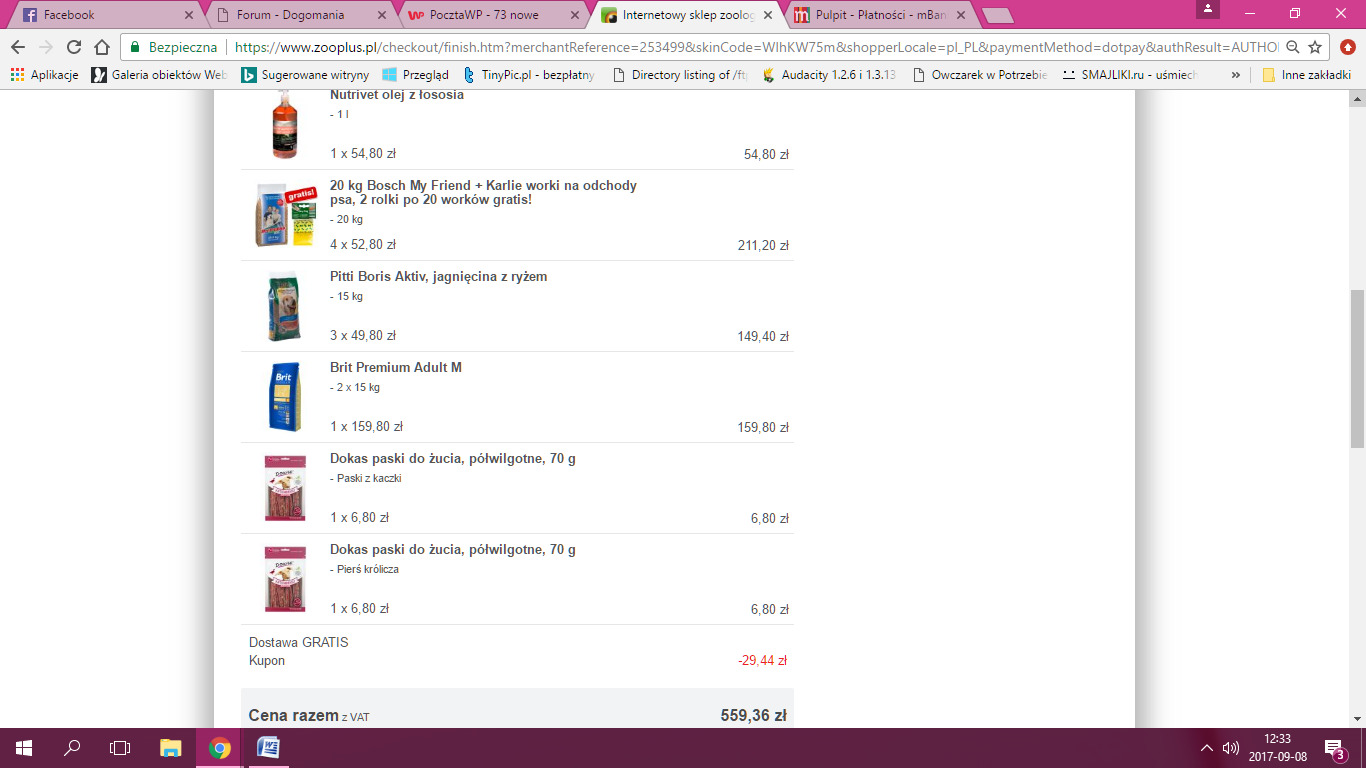Click the 149,40 zł price
Screen dimensions: 1366x768
pos(763,337)
